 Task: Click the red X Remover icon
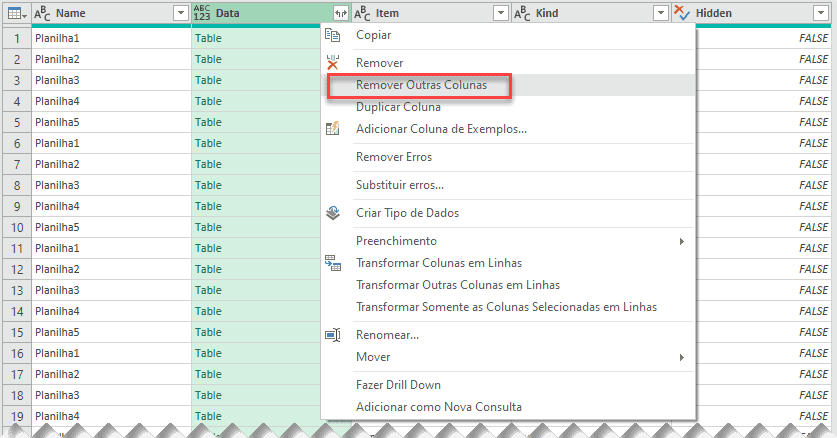pos(333,62)
